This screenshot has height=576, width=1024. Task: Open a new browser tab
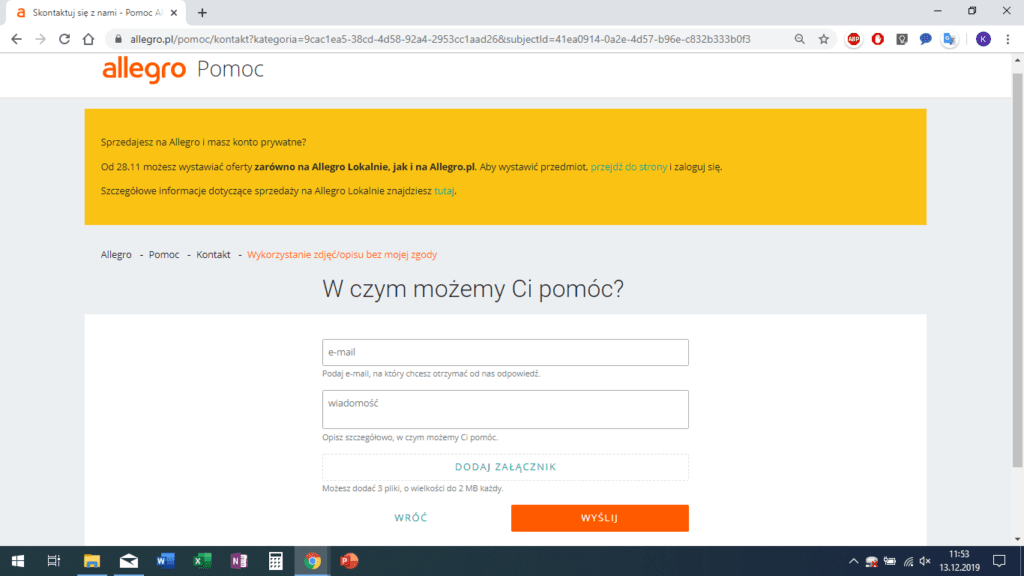pos(202,13)
